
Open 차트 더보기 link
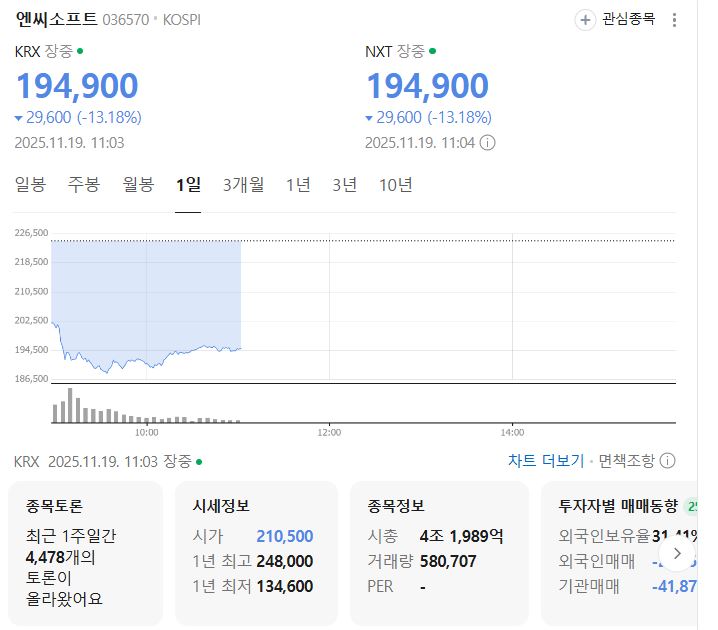[x=545, y=461]
